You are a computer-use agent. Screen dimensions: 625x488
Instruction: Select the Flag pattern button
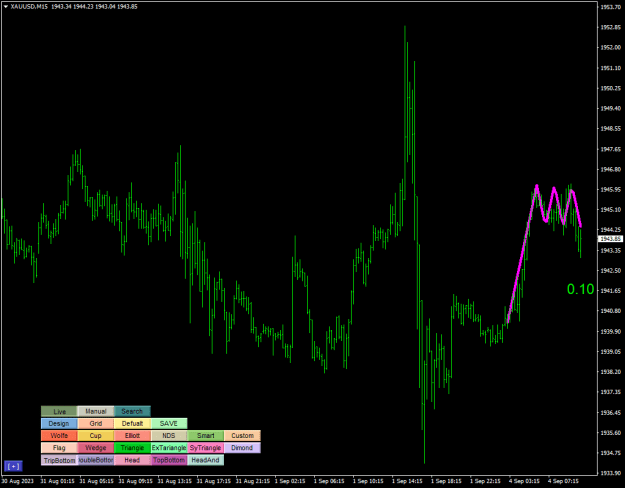point(59,448)
